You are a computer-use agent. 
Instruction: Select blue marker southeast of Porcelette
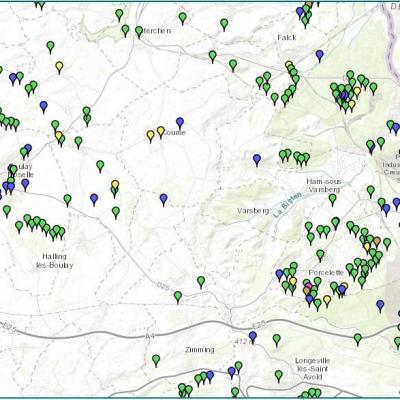(380, 305)
